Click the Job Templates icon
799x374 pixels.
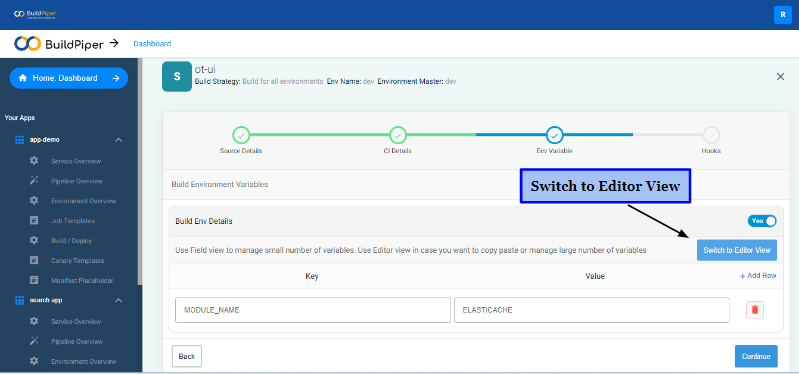(x=34, y=220)
